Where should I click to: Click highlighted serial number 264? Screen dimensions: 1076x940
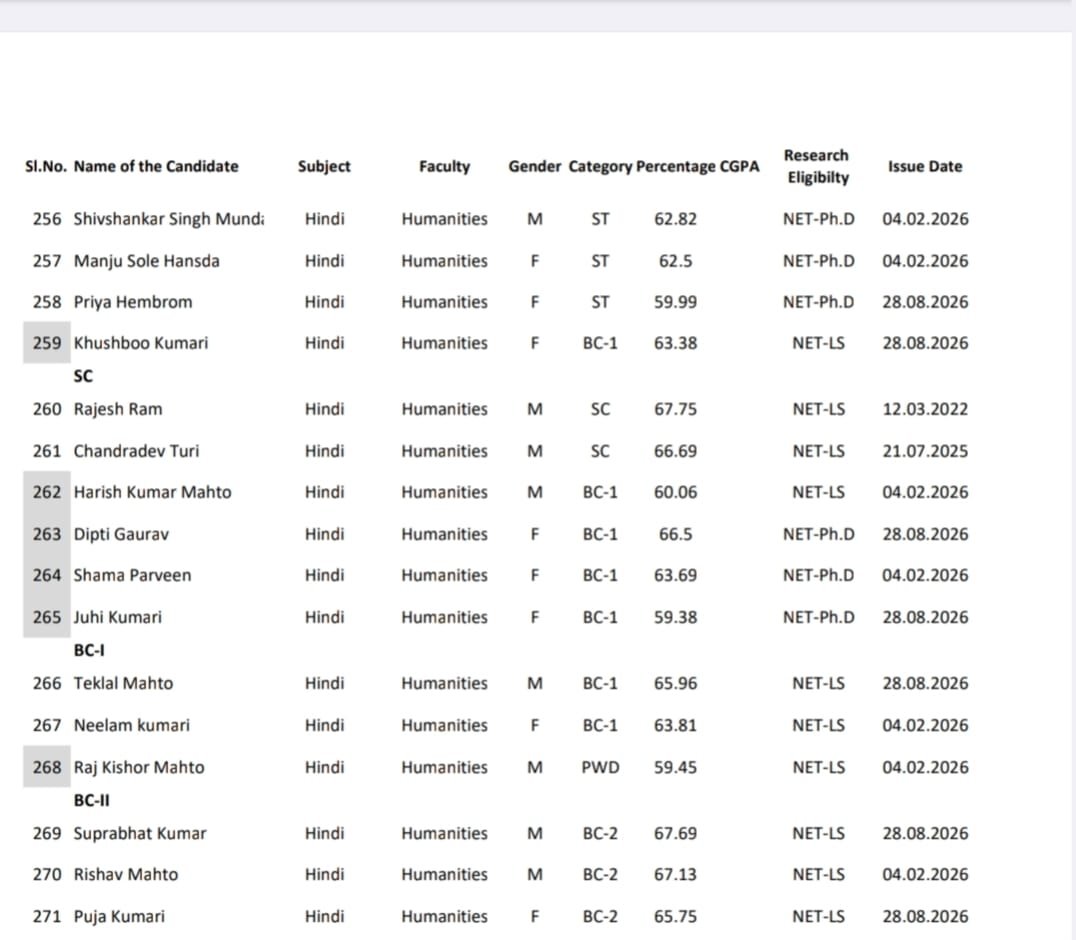pyautogui.click(x=47, y=575)
